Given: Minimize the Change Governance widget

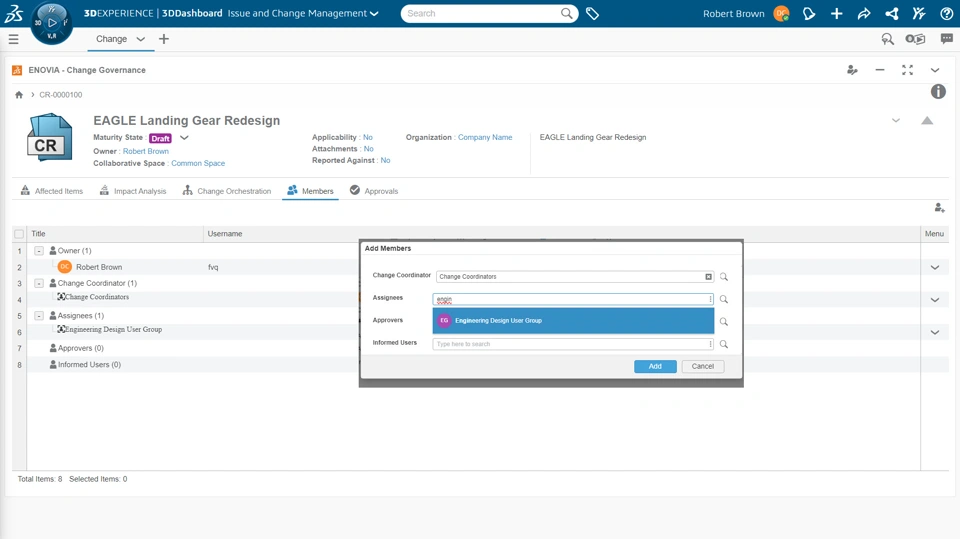Looking at the screenshot, I should coord(880,70).
